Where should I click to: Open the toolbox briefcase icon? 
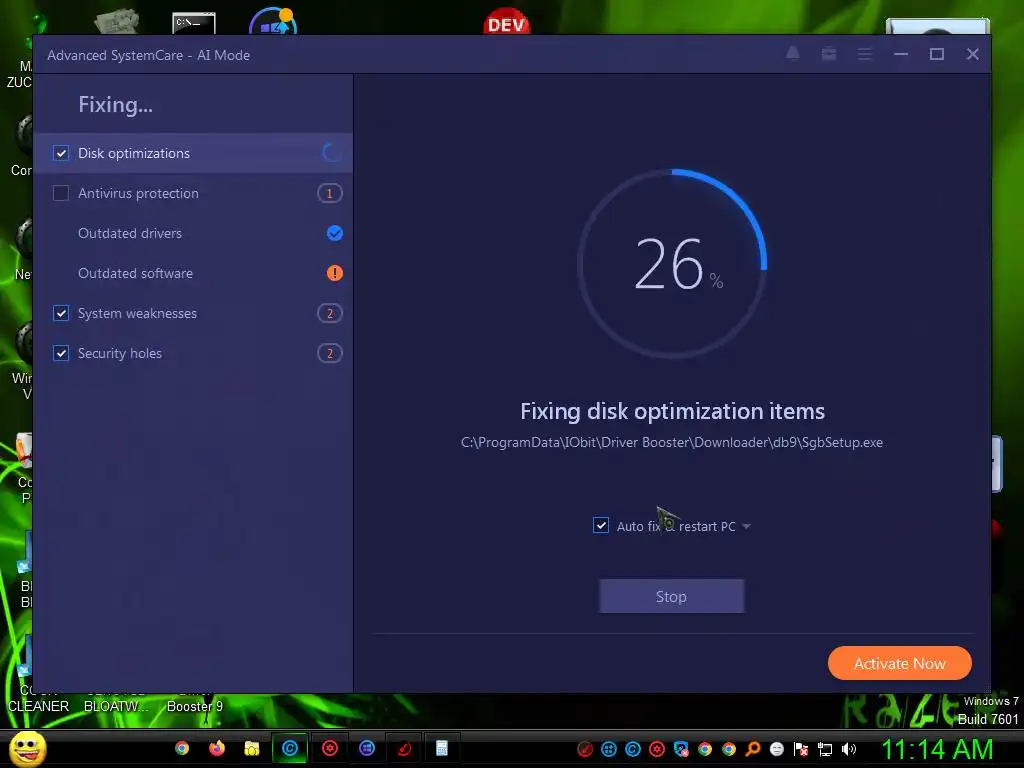pos(829,54)
